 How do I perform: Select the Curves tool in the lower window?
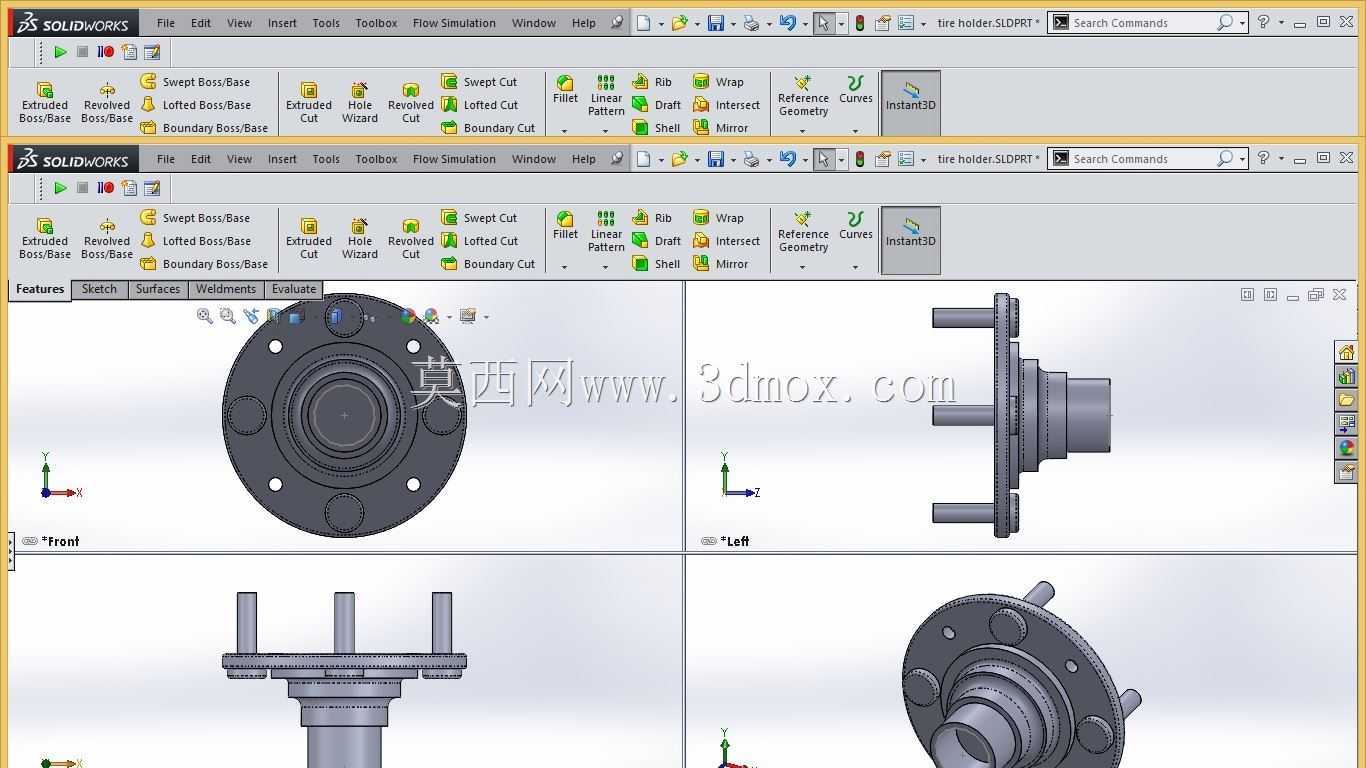(x=855, y=225)
